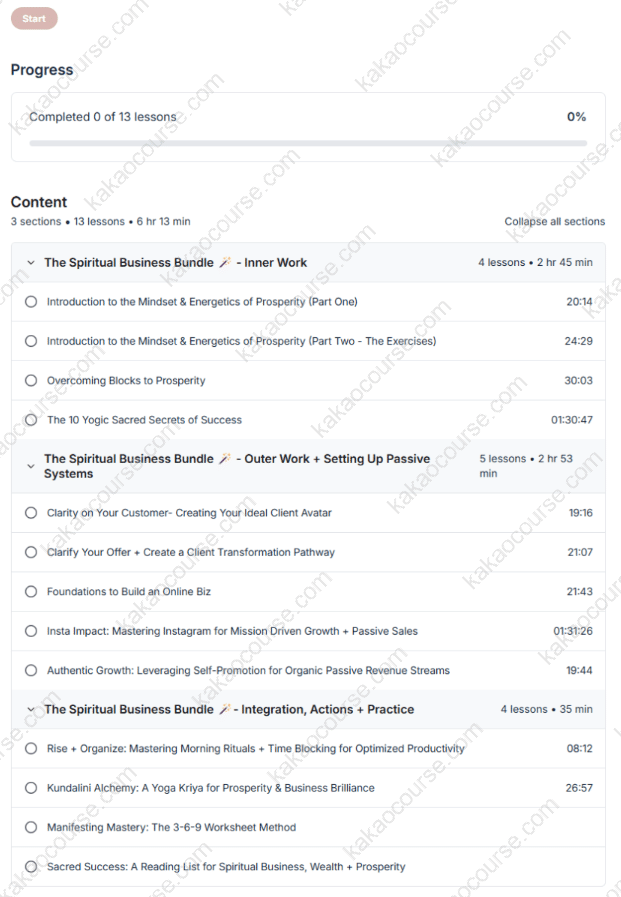The height and width of the screenshot is (897, 621).
Task: Toggle completion circle for Clarify Your Offer
Action: tap(31, 552)
